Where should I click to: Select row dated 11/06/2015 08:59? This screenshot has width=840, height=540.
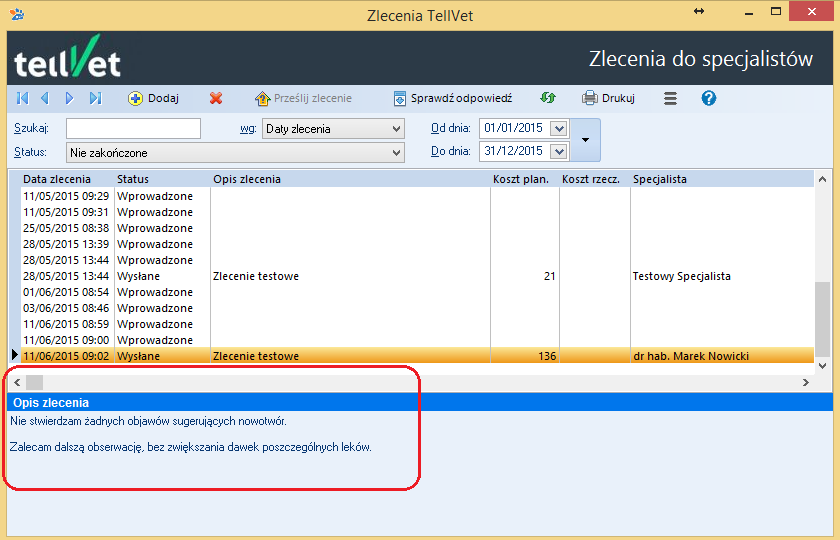[x=417, y=324]
